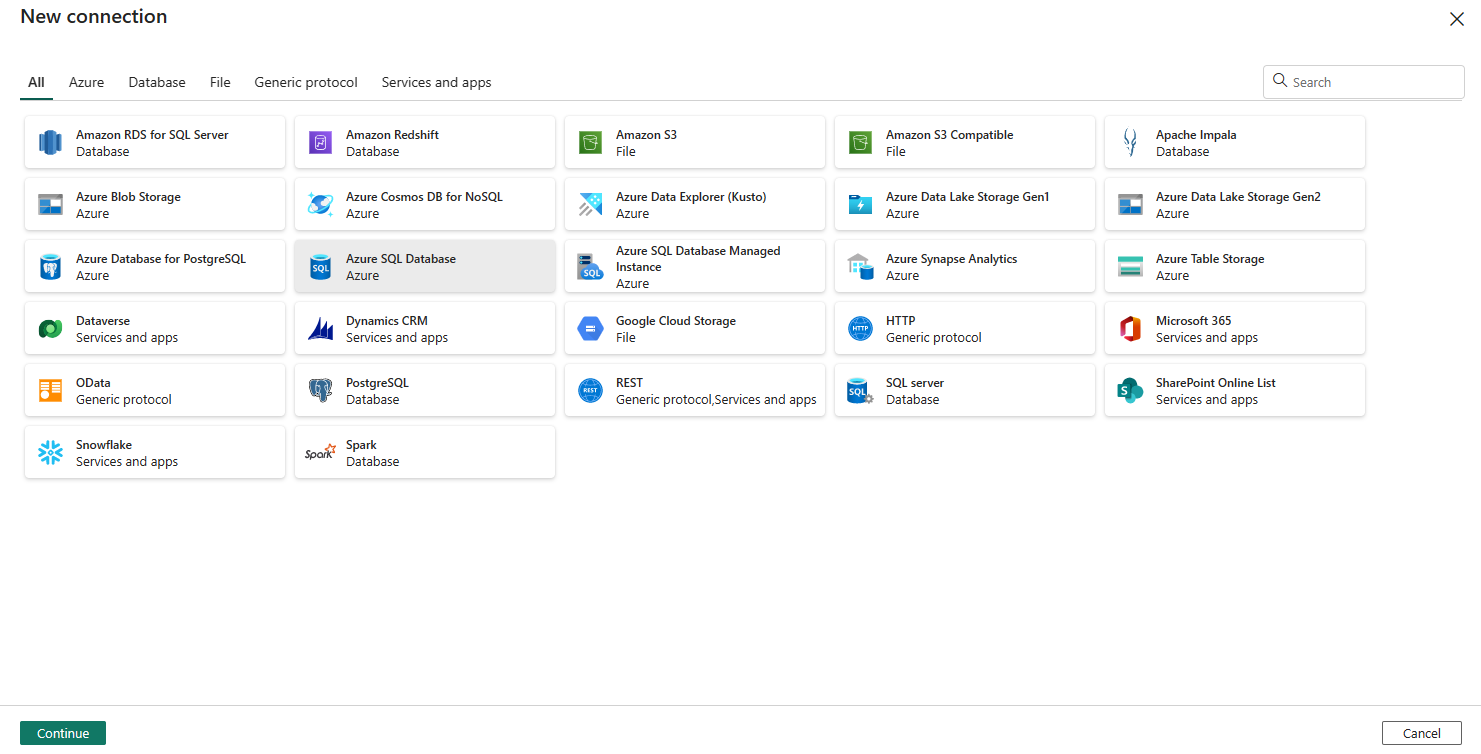Viewport: 1481px width, 754px height.
Task: Select the PostgreSQL elephant icon
Action: click(x=320, y=391)
